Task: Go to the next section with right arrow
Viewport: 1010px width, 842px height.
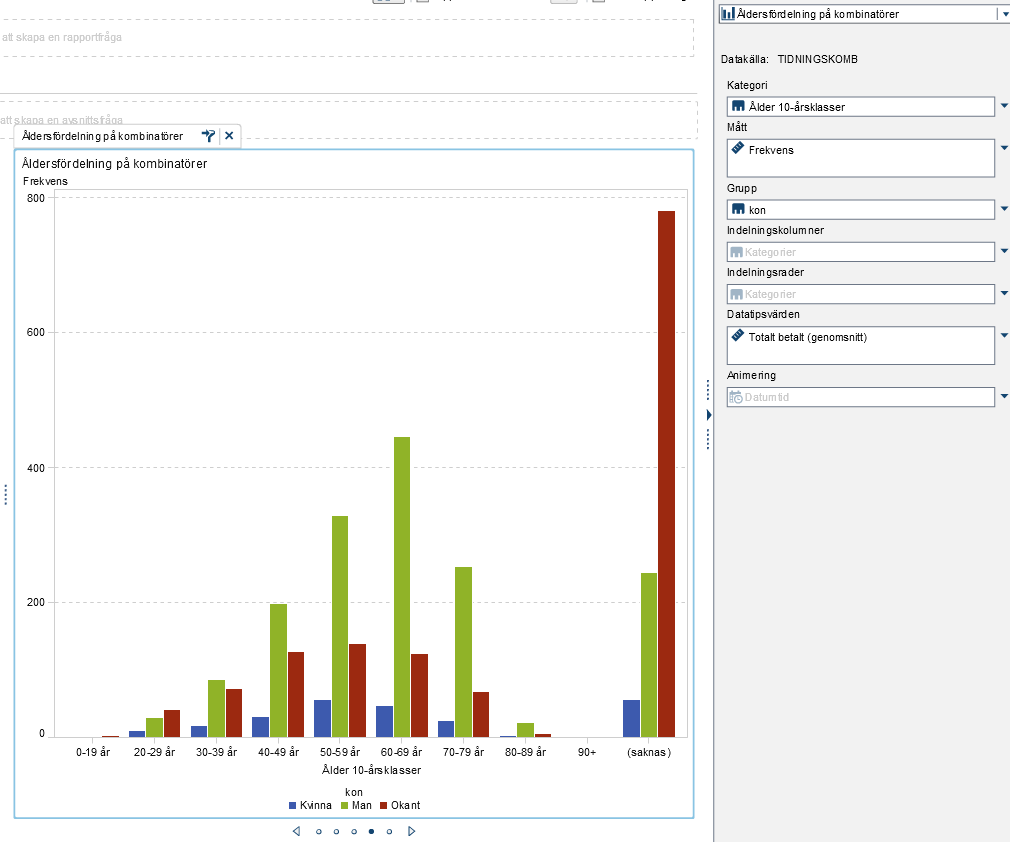Action: click(x=411, y=831)
